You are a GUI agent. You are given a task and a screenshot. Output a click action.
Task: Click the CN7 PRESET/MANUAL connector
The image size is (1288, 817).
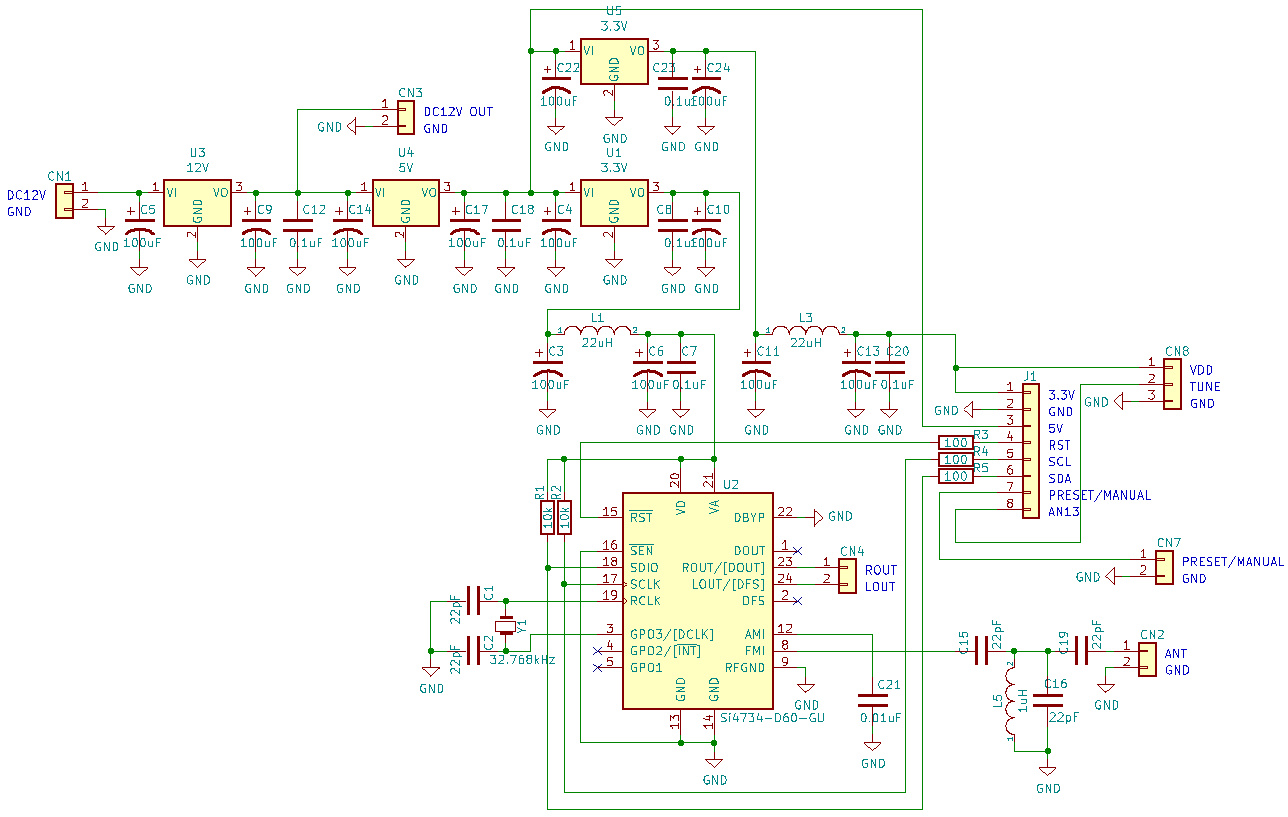click(x=1164, y=567)
